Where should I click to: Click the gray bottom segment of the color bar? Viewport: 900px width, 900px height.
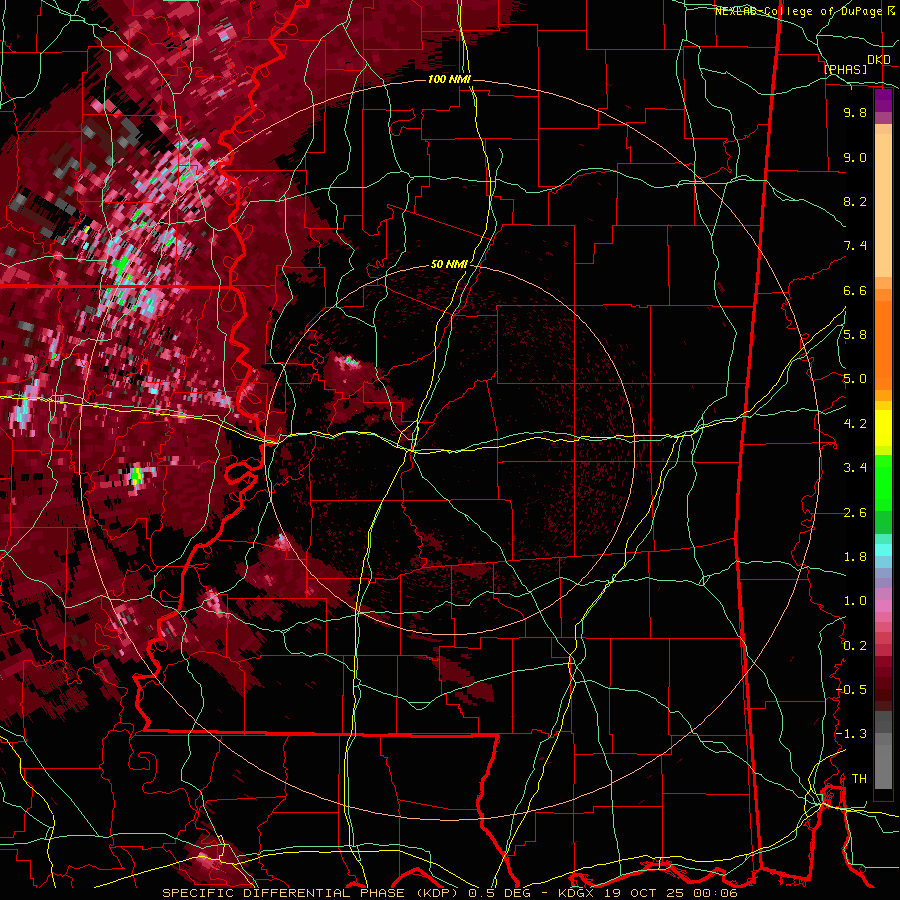pos(883,763)
